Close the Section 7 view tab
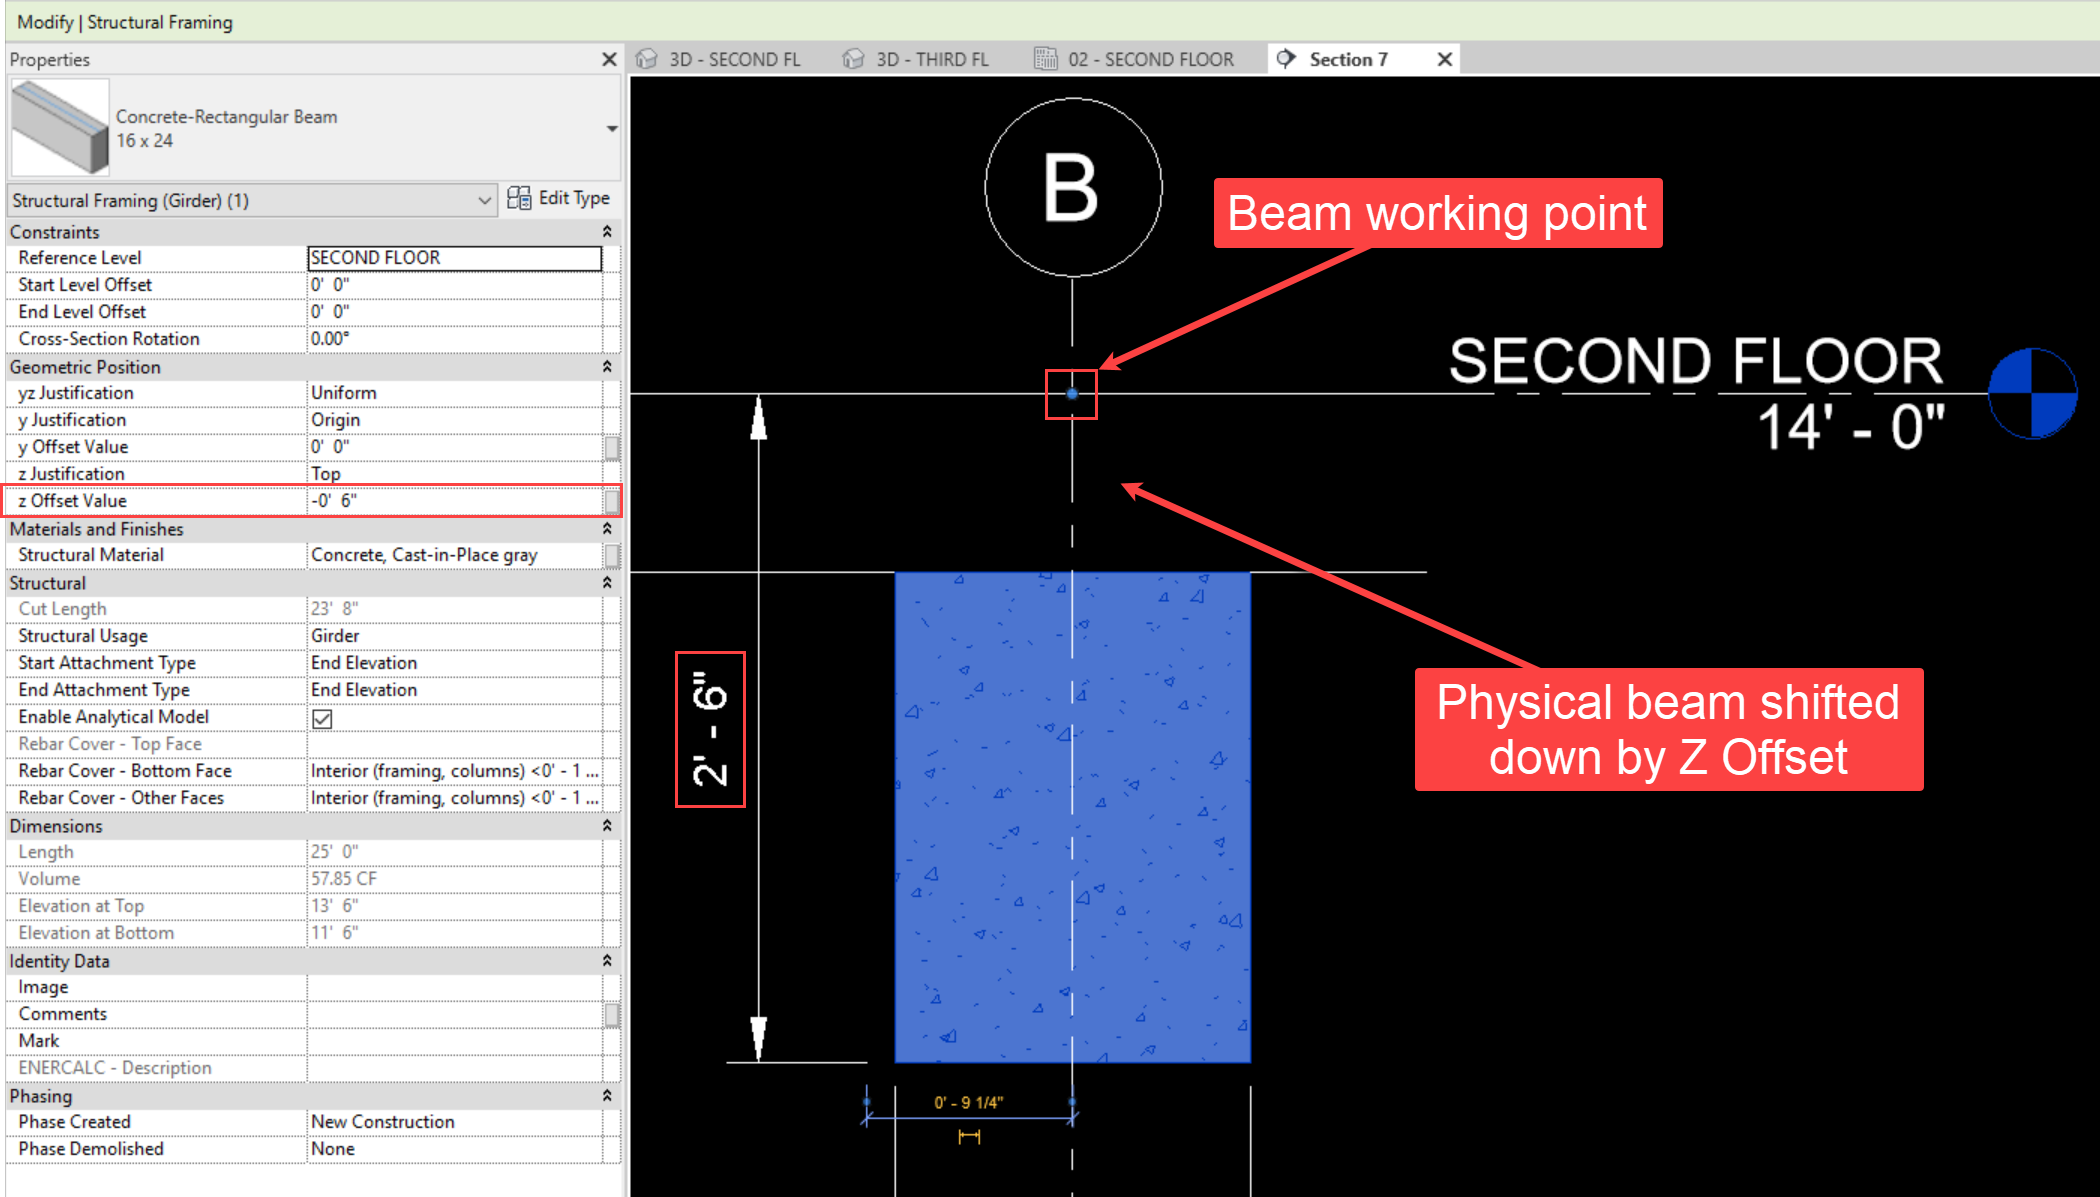The height and width of the screenshot is (1197, 2100). pyautogui.click(x=1444, y=60)
